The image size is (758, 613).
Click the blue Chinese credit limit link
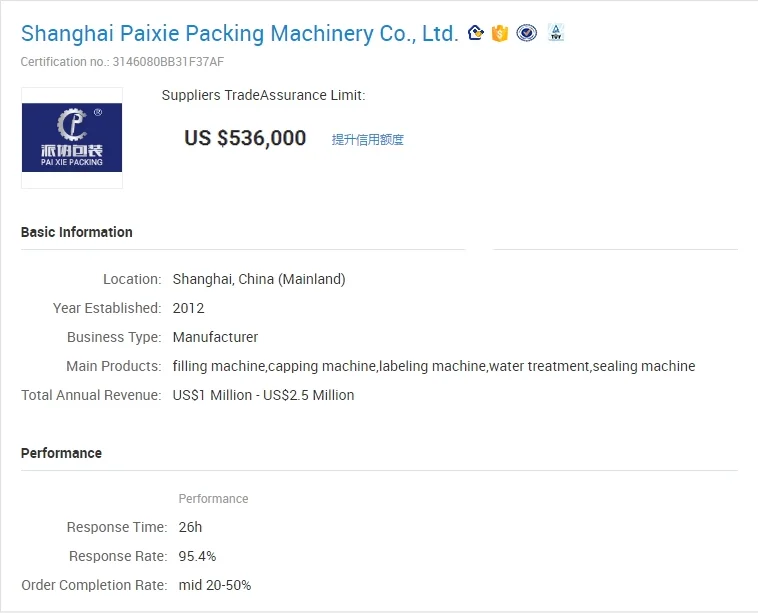pyautogui.click(x=368, y=140)
